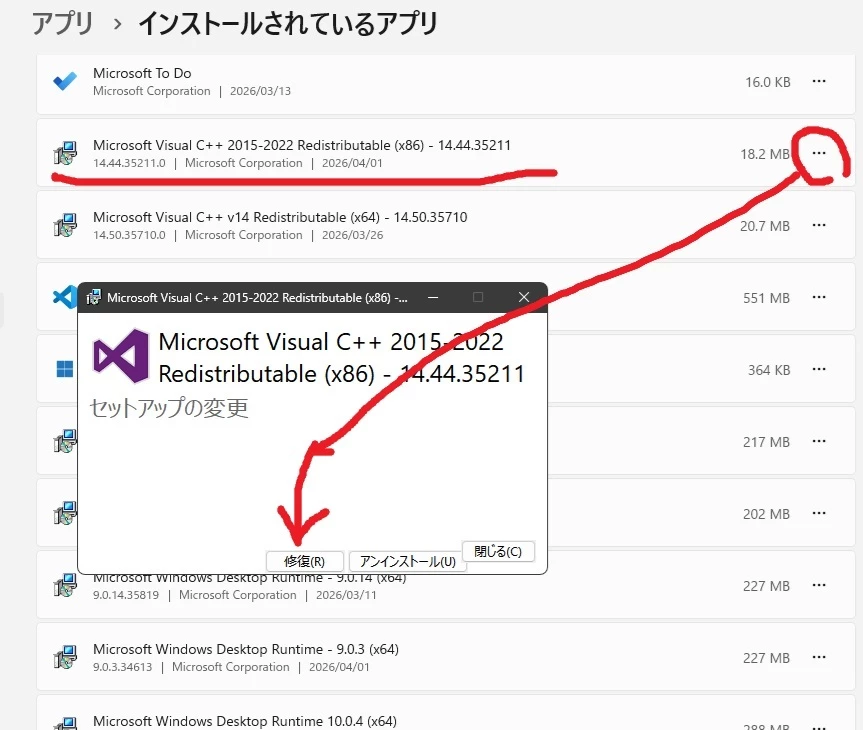Open more options for the 217 MB app
The height and width of the screenshot is (730, 863).
[819, 441]
